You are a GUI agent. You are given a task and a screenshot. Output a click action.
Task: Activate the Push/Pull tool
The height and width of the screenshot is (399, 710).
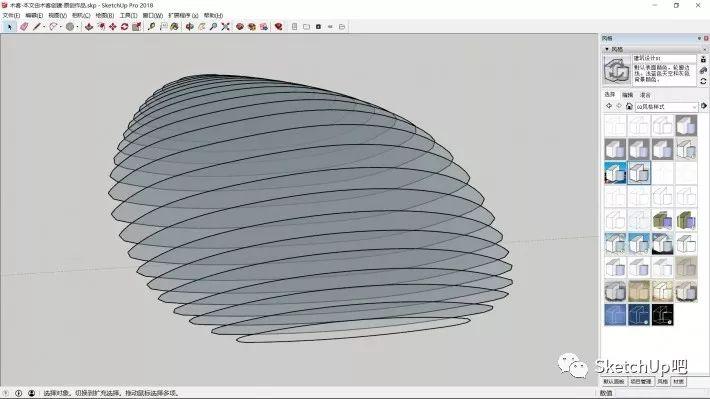tap(89, 27)
